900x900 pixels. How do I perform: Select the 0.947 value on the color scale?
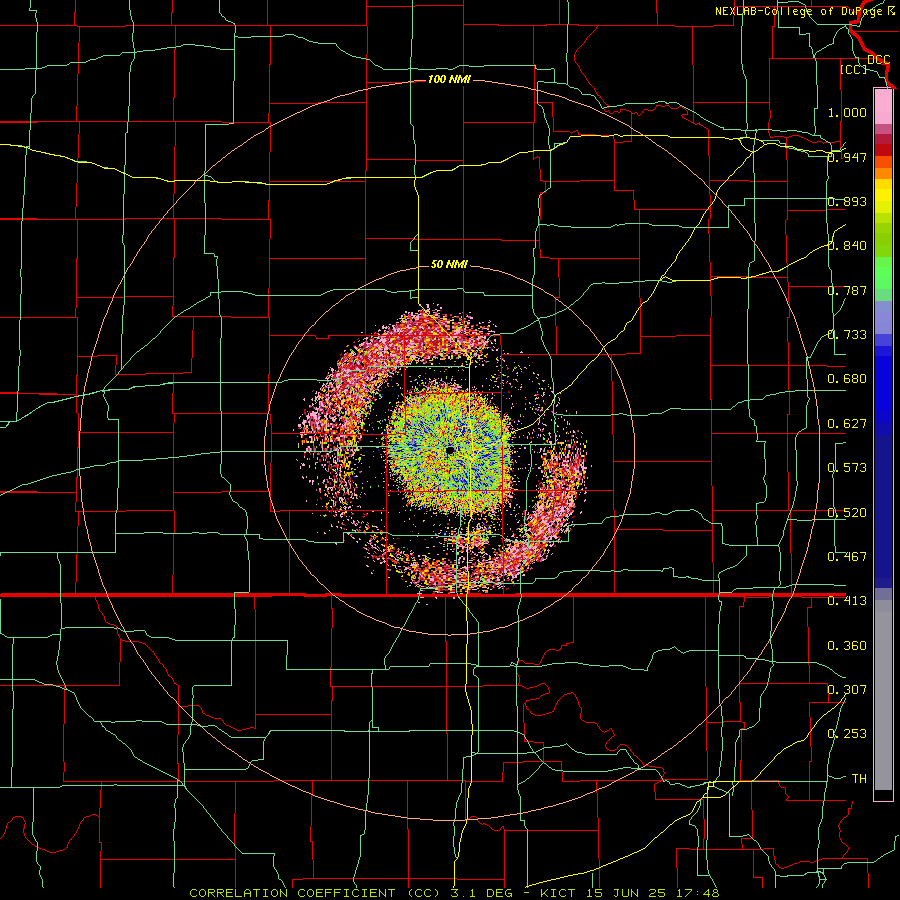pyautogui.click(x=847, y=157)
